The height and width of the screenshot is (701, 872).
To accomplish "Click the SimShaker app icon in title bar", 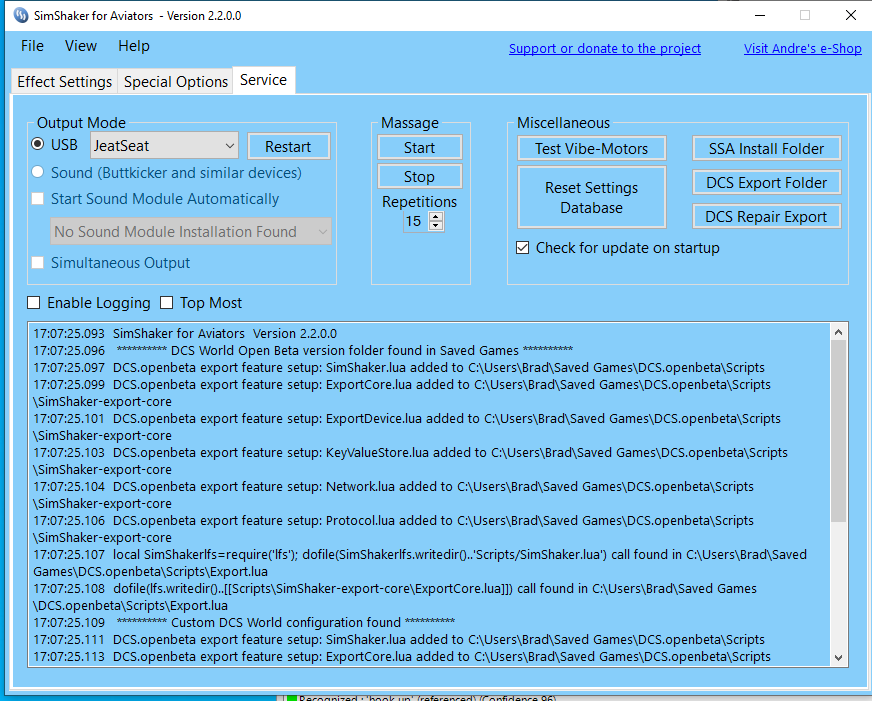I will tap(21, 16).
